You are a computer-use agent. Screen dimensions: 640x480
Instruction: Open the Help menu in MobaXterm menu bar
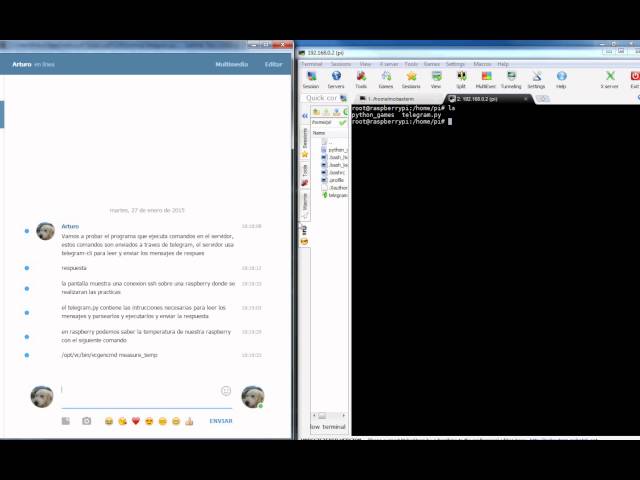(503, 64)
